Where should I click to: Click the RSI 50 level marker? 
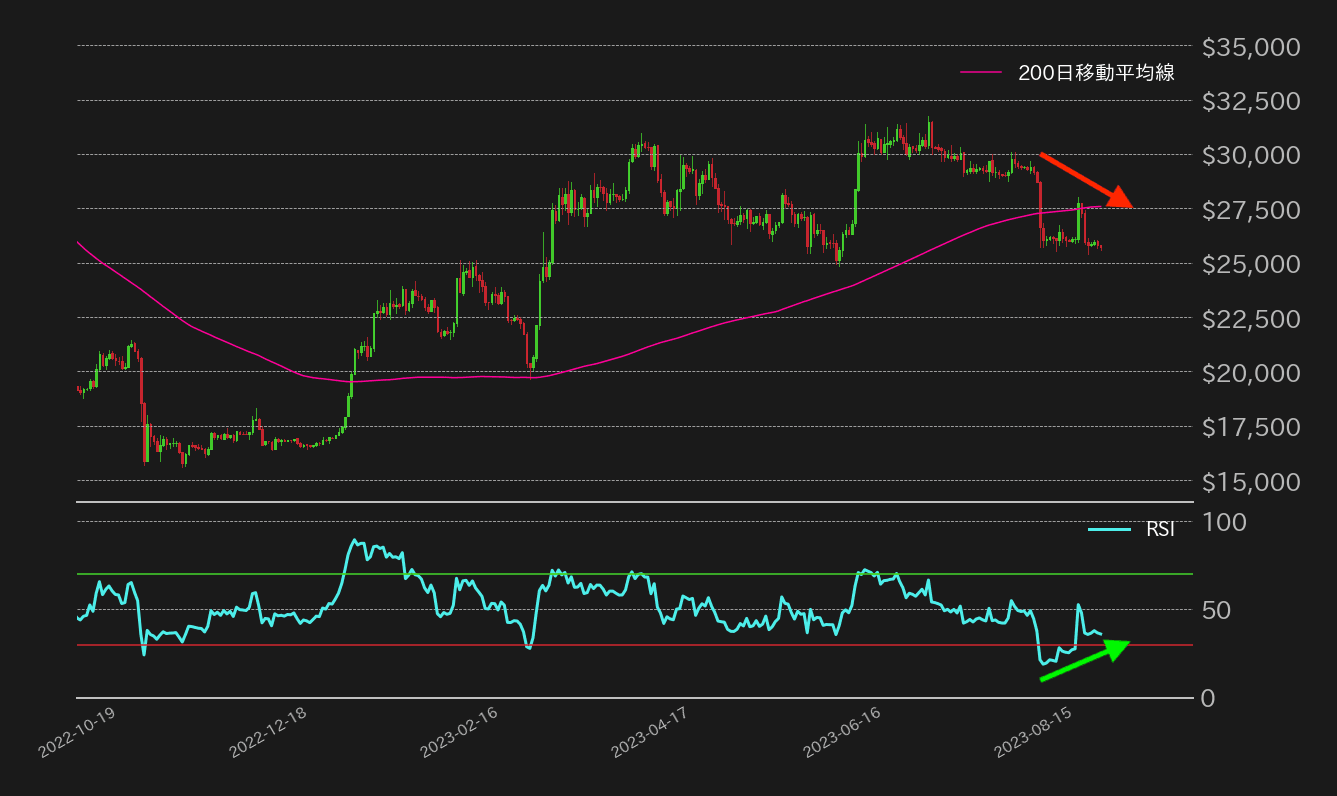click(1215, 608)
